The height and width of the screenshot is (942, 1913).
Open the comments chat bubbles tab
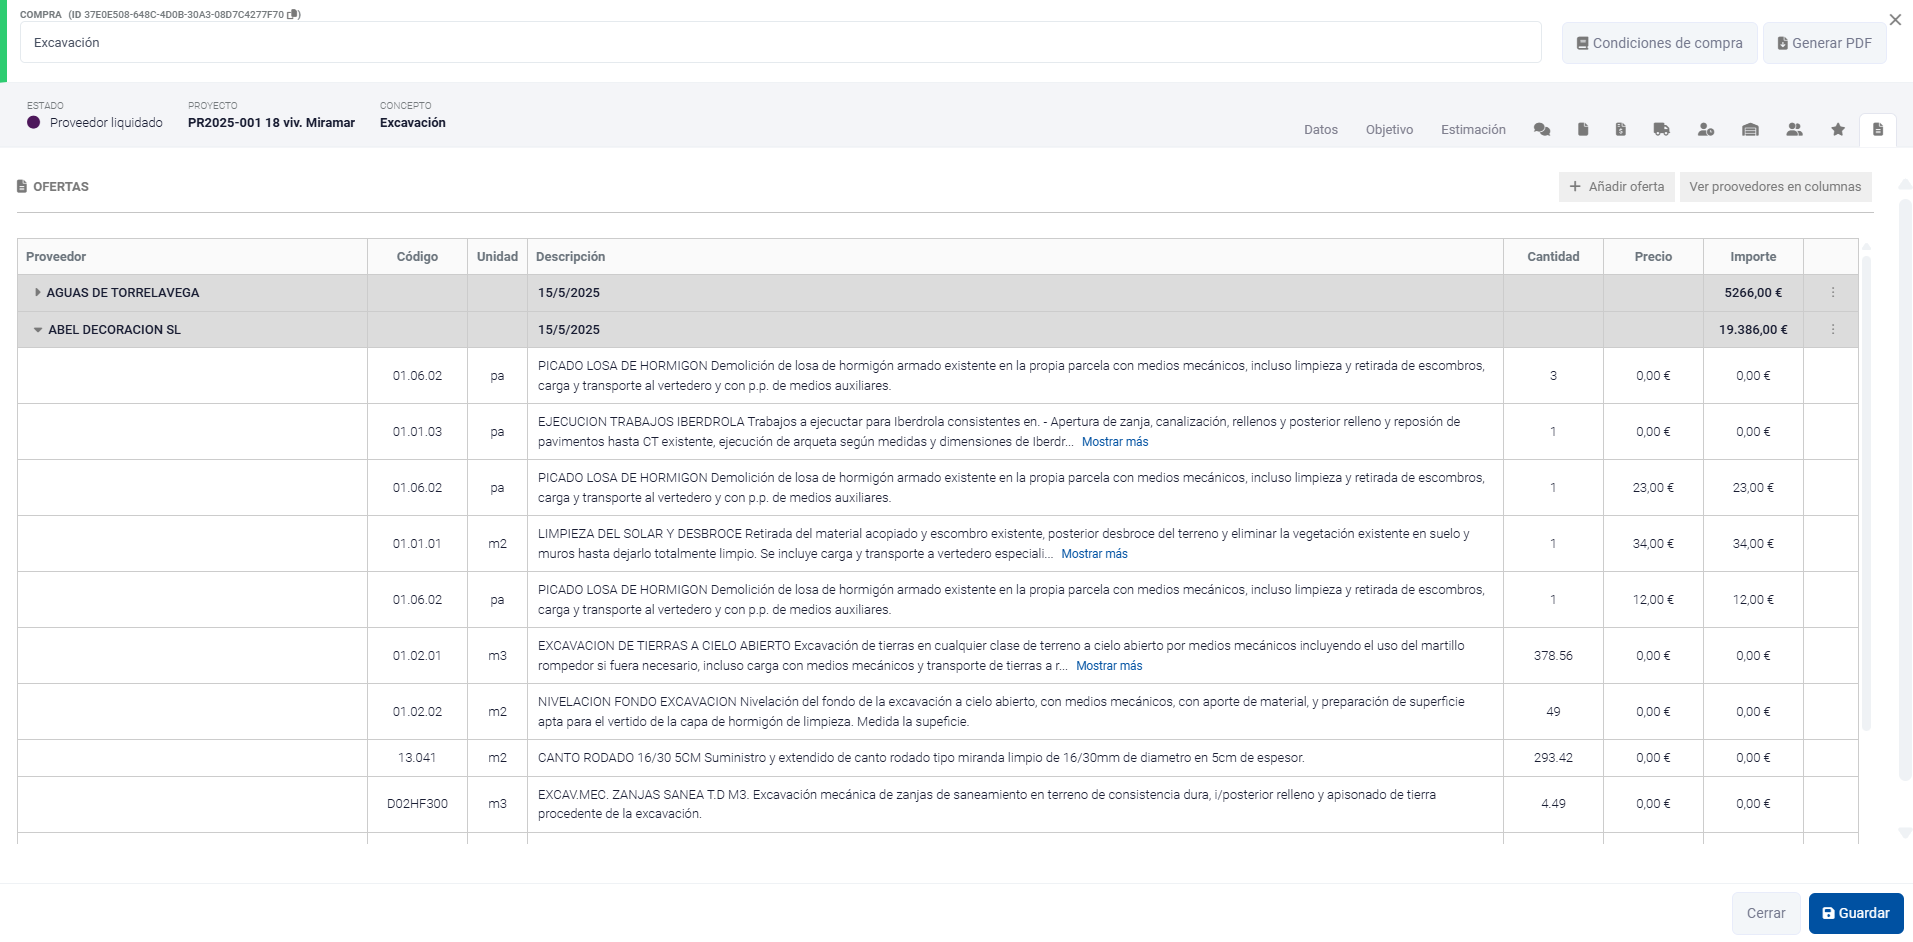pos(1542,130)
